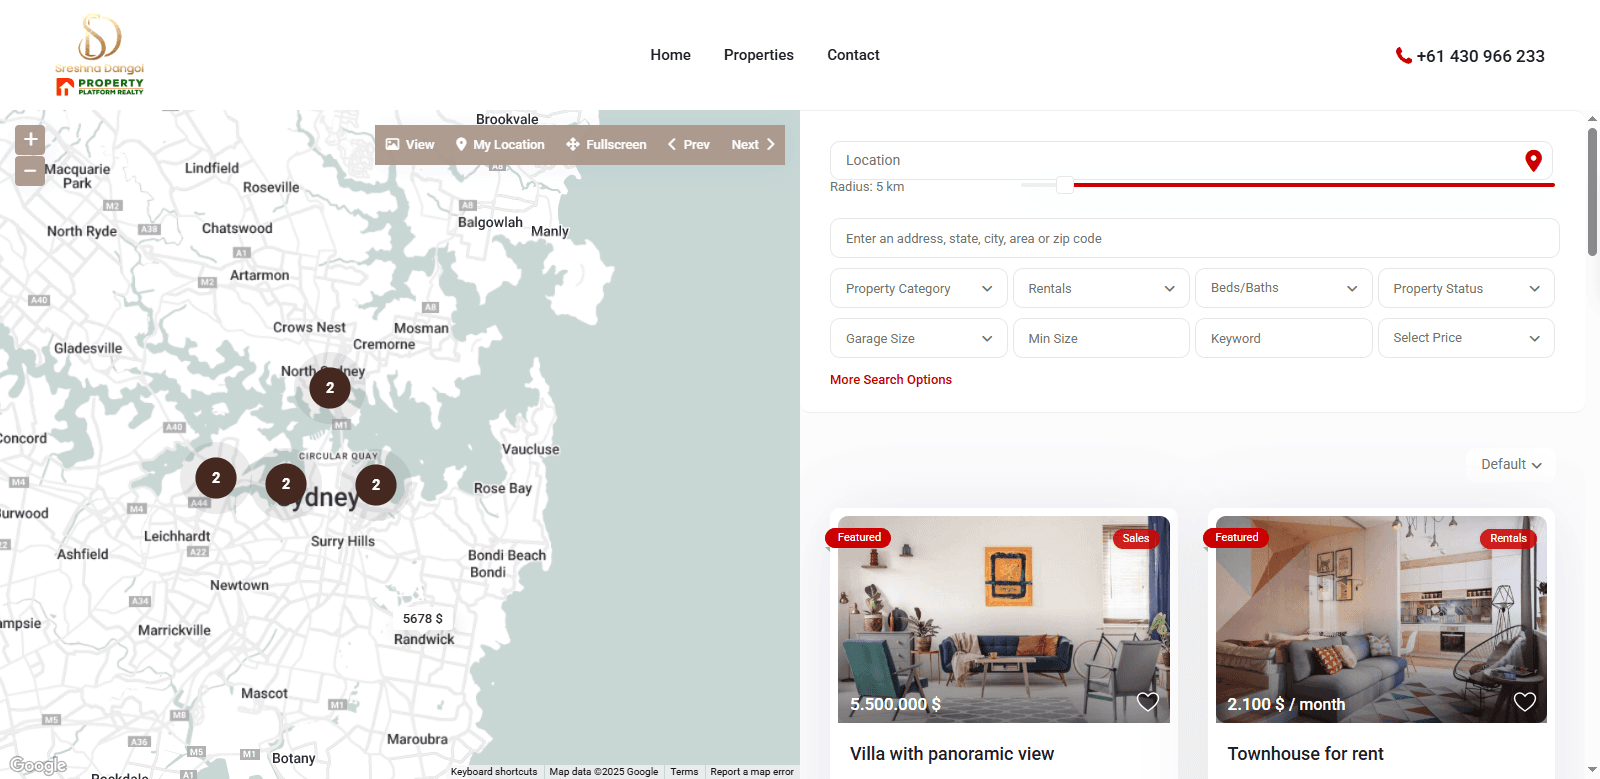This screenshot has height=779, width=1600.
Task: Navigate to the Contact page
Action: click(853, 55)
